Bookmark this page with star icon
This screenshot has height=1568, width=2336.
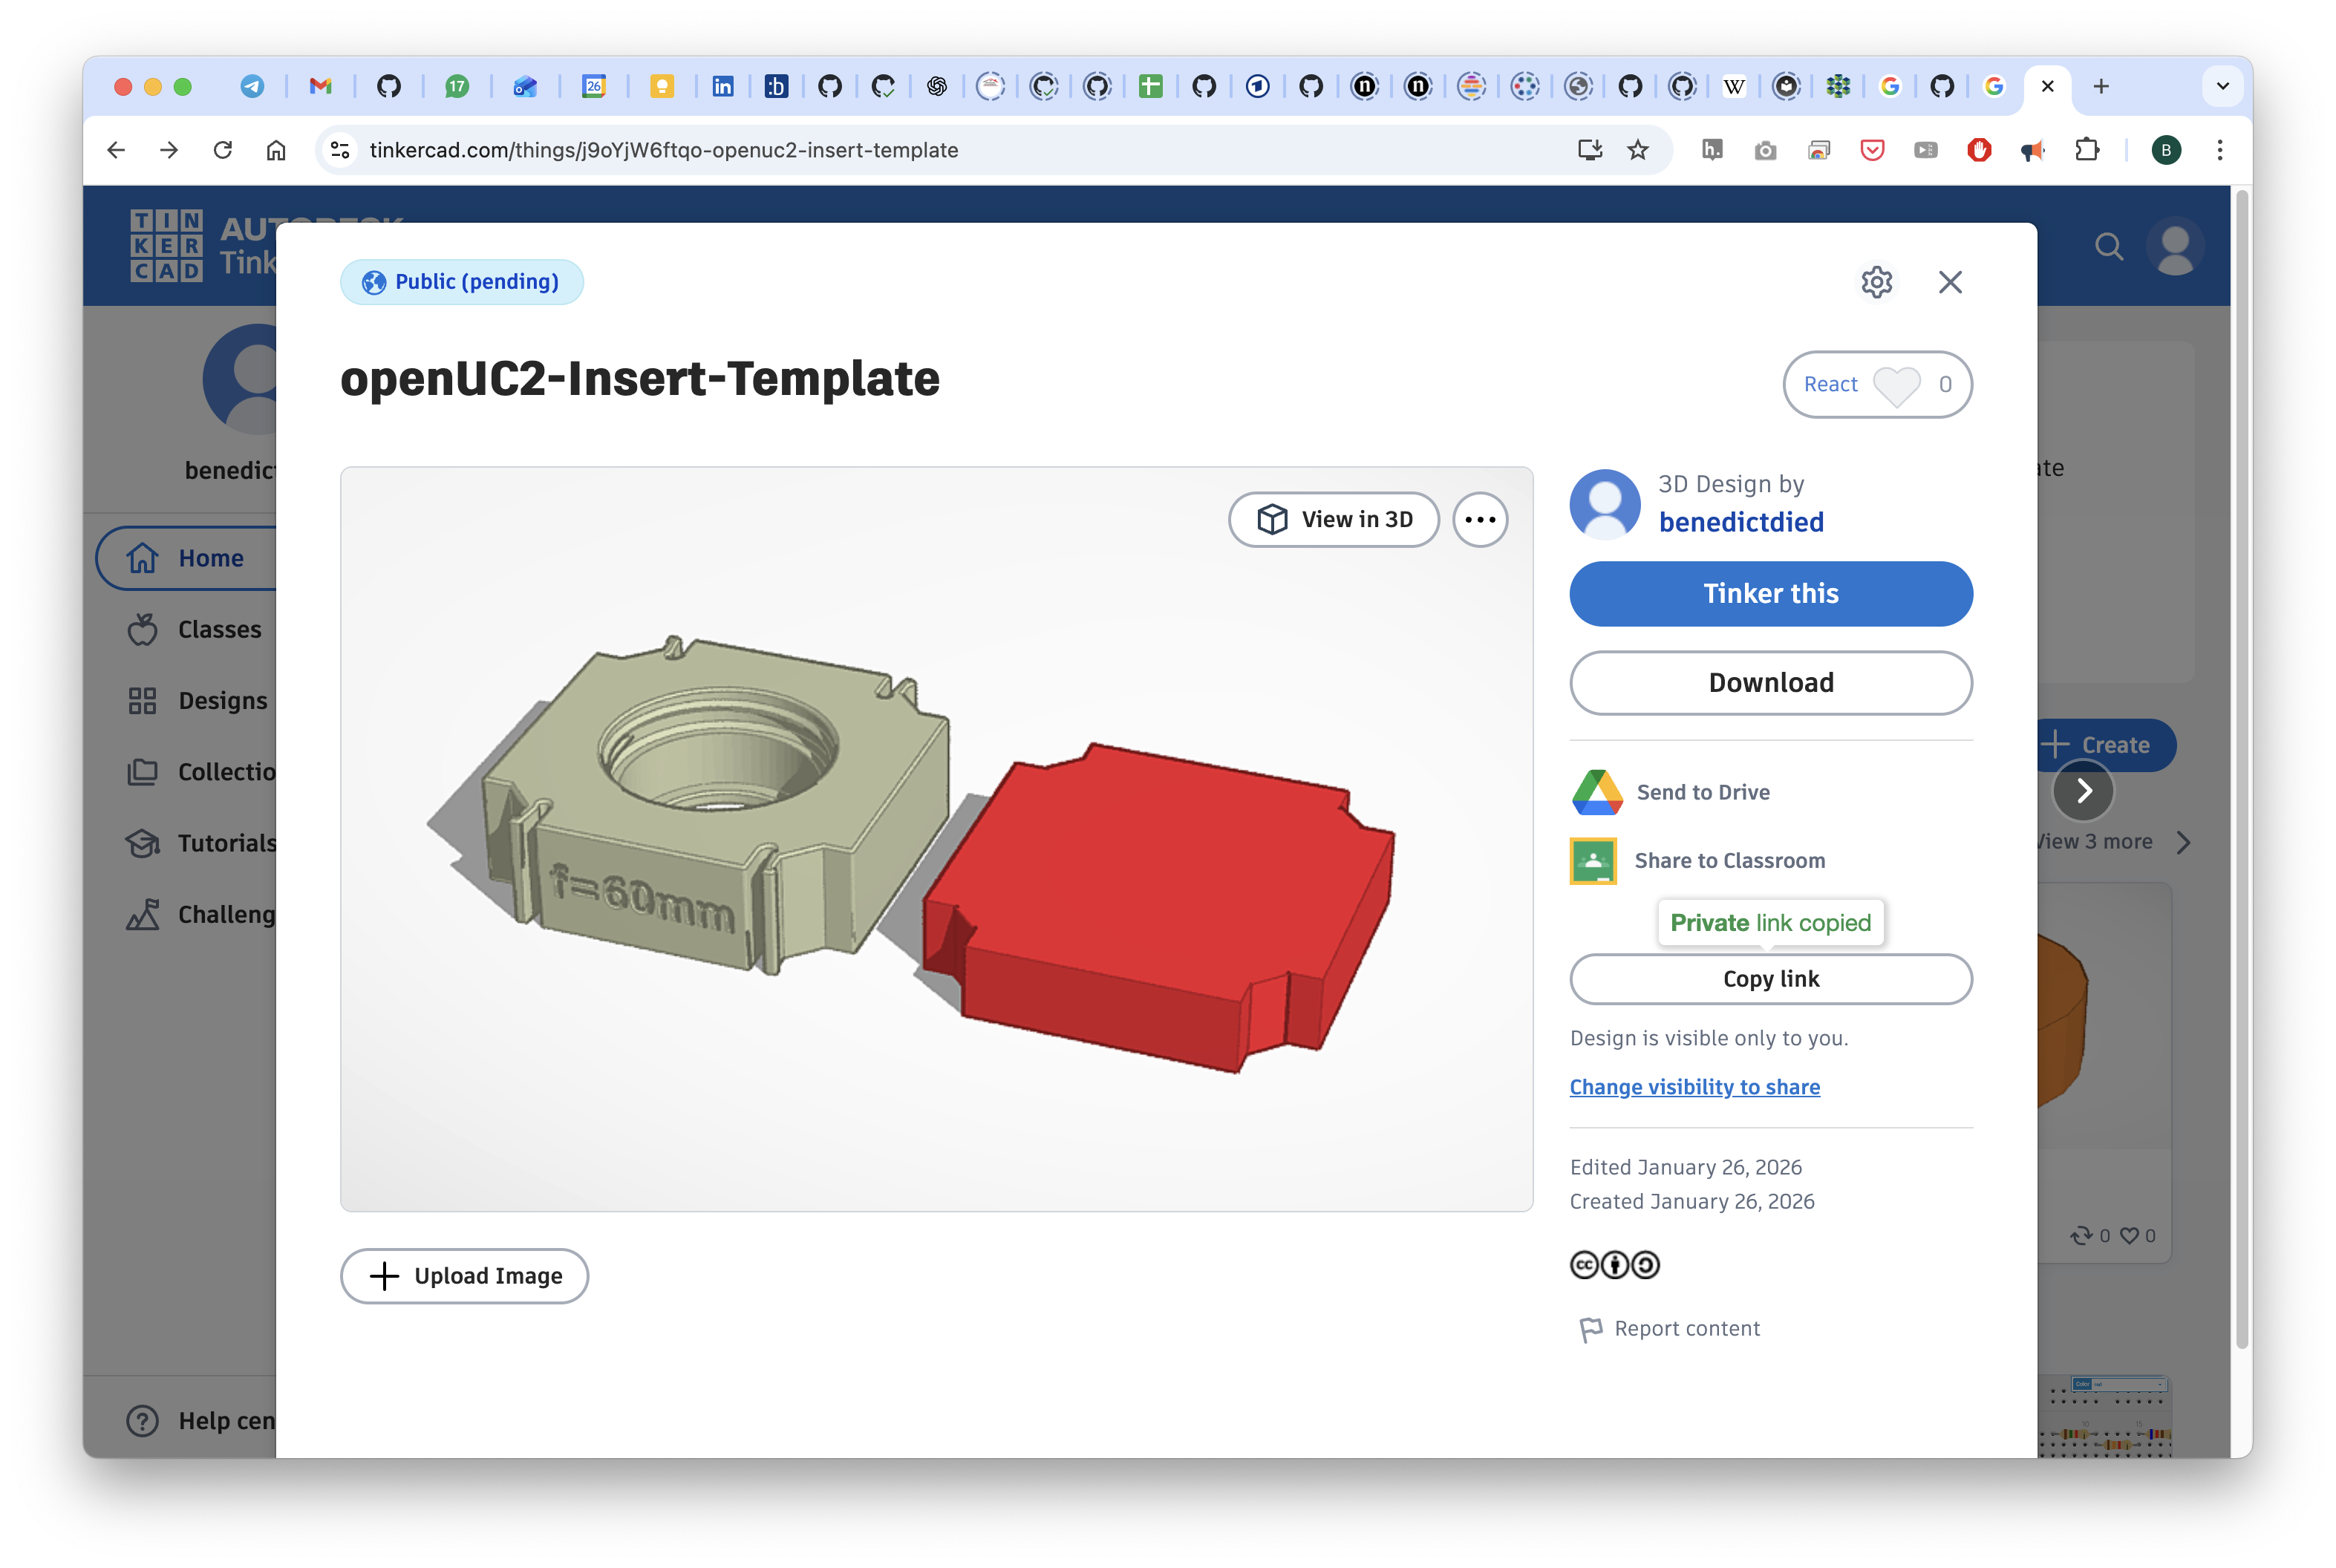tap(1637, 150)
